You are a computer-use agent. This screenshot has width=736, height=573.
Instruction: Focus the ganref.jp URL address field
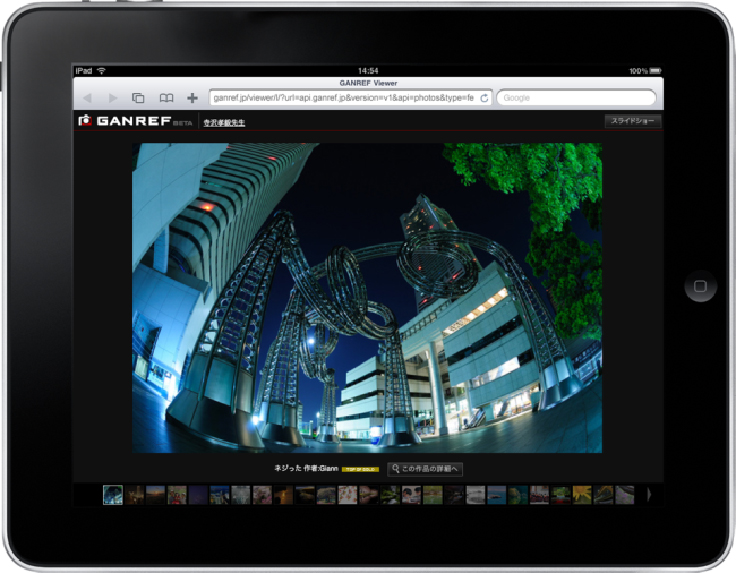point(350,98)
